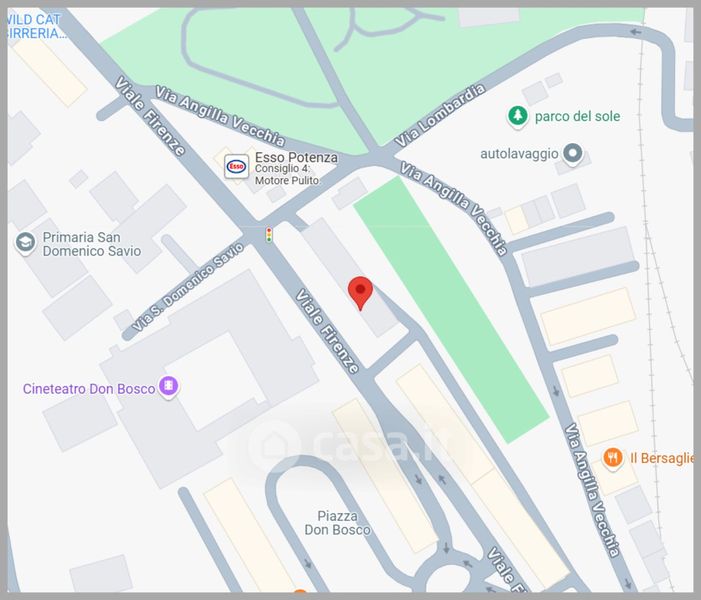Select the Esso gas station icon
This screenshot has height=600, width=701.
[x=236, y=166]
